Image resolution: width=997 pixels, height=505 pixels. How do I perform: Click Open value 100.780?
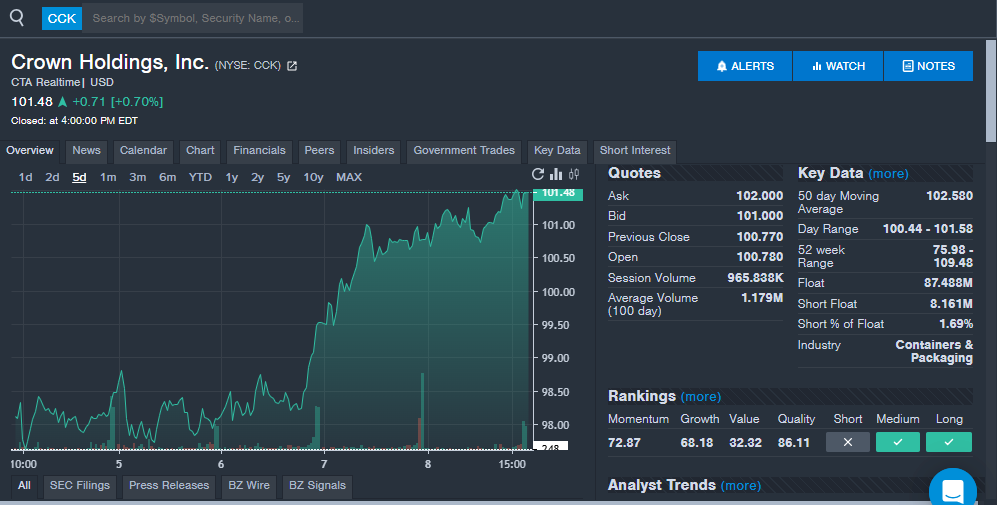(x=760, y=257)
